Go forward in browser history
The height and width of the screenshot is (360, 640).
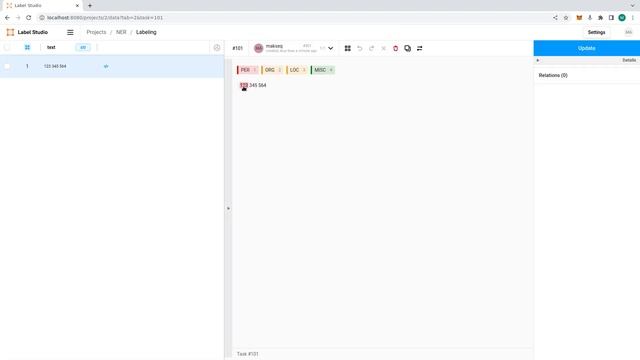pyautogui.click(x=18, y=18)
